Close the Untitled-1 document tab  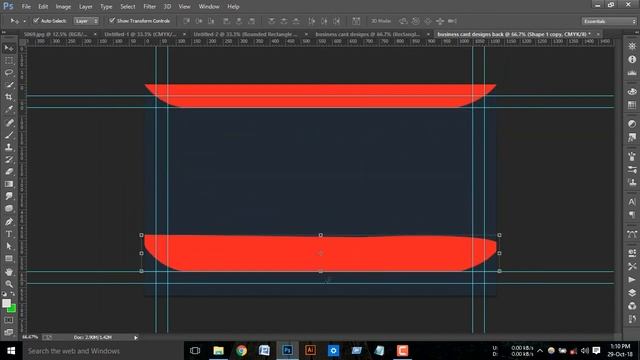point(184,34)
